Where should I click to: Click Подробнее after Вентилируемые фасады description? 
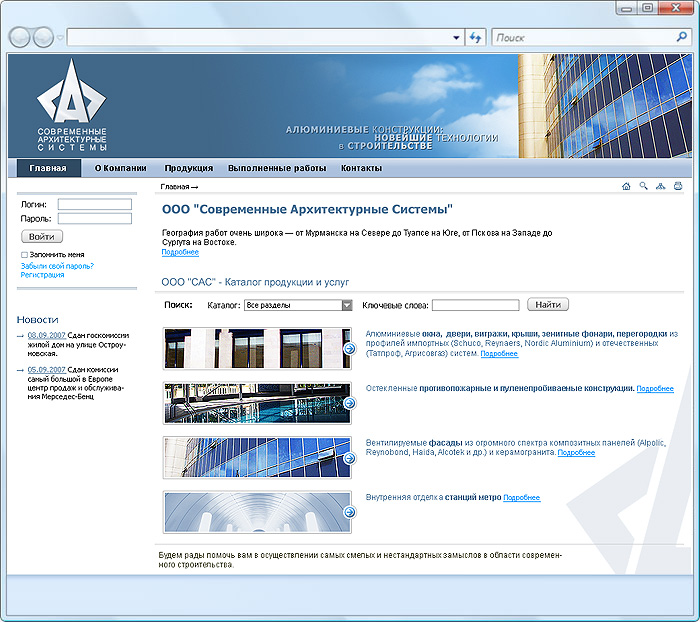576,452
